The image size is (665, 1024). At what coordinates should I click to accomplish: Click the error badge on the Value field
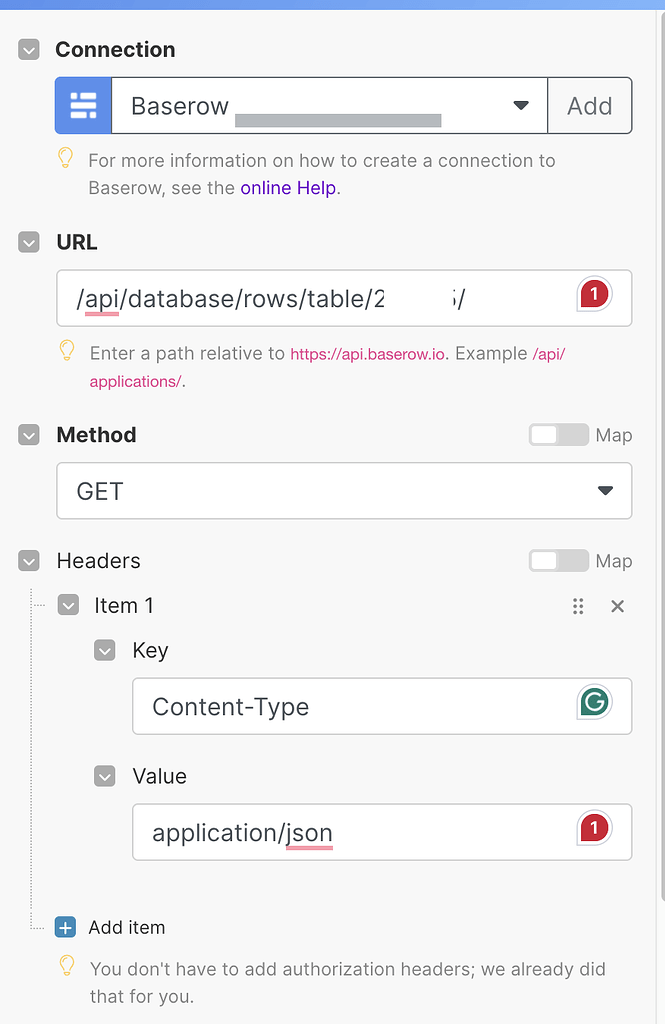click(x=596, y=826)
